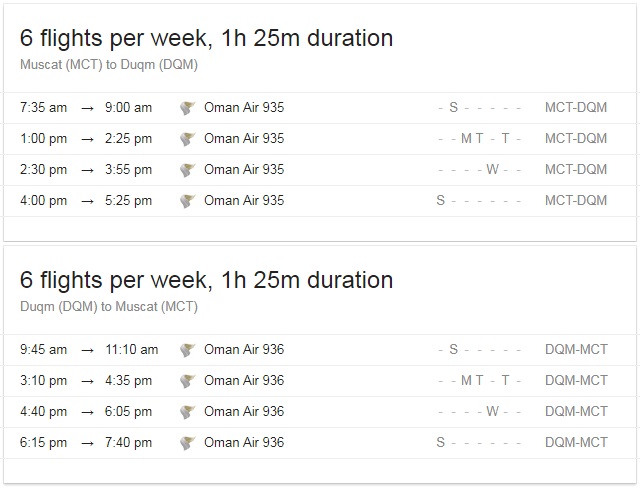Click Oman Air logo on 6:15 pm flight
641x488 pixels.
[188, 443]
